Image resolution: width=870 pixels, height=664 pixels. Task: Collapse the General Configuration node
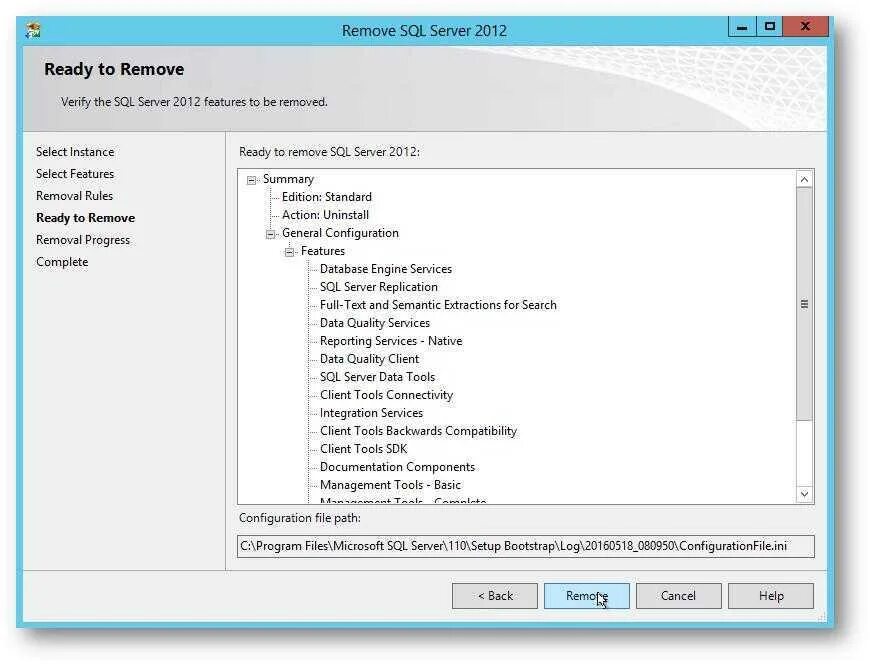[x=270, y=234]
